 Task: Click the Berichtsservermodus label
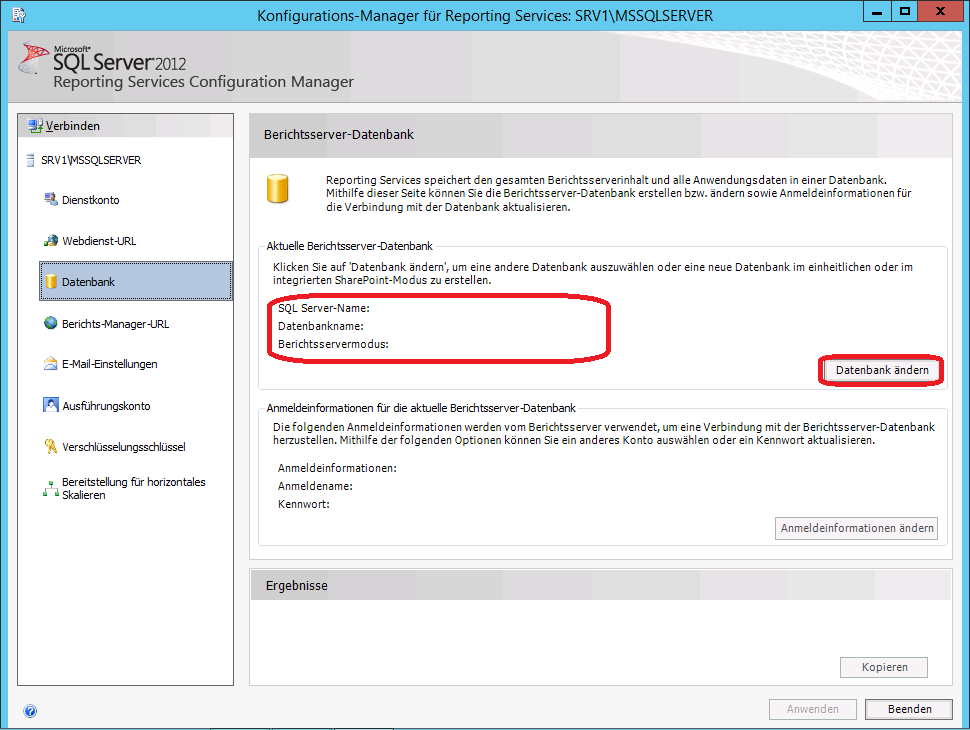333,344
